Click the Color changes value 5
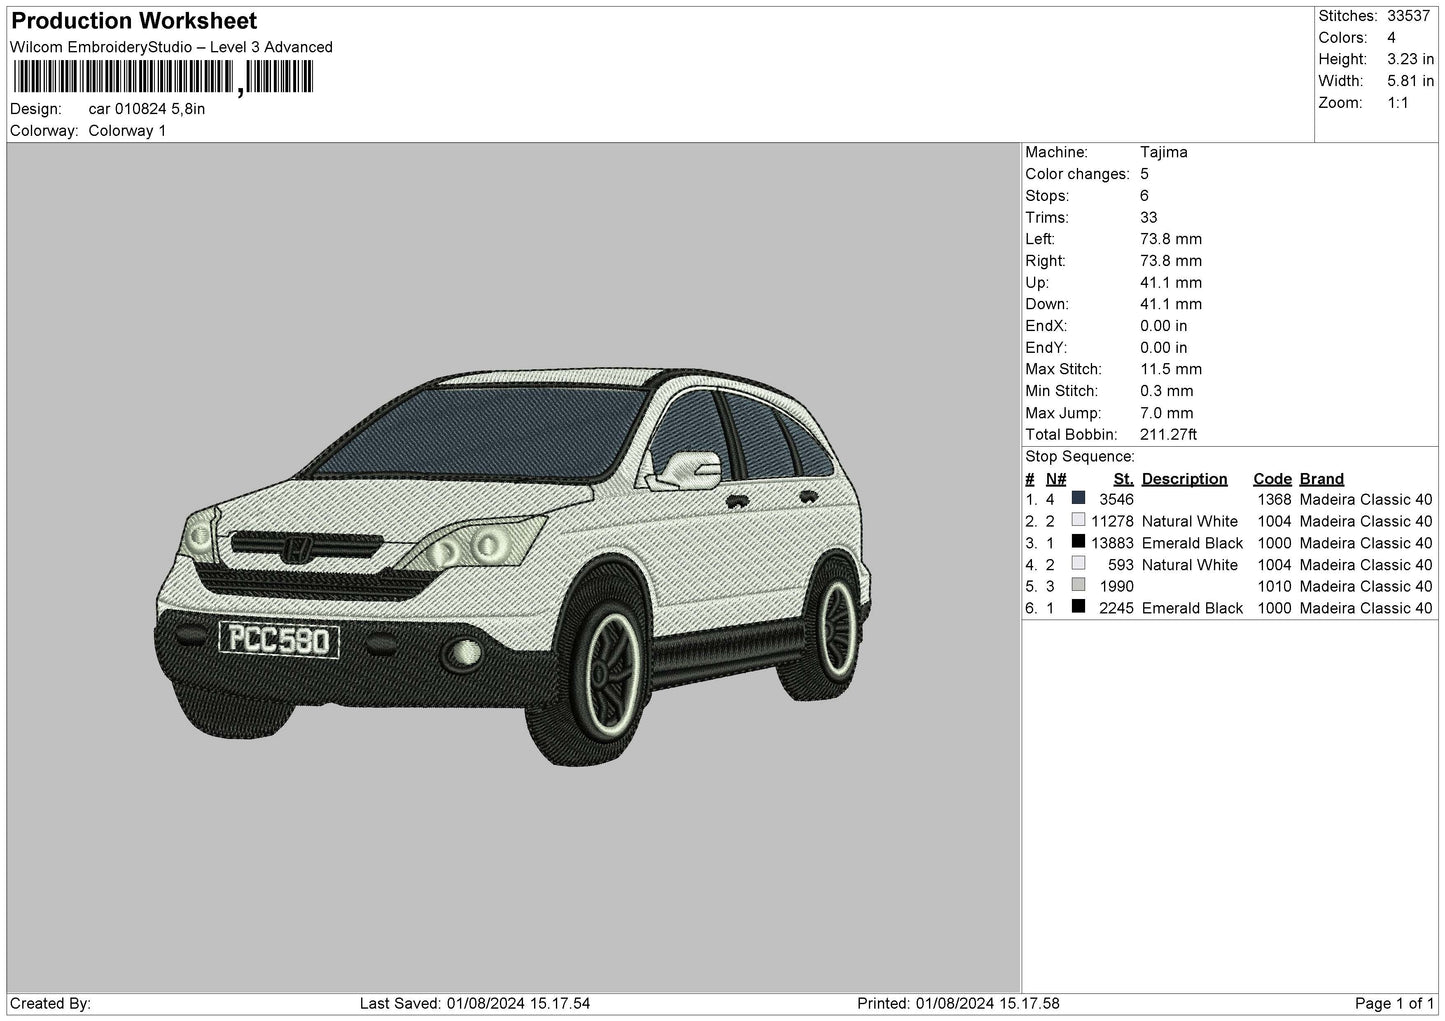 click(x=1145, y=175)
